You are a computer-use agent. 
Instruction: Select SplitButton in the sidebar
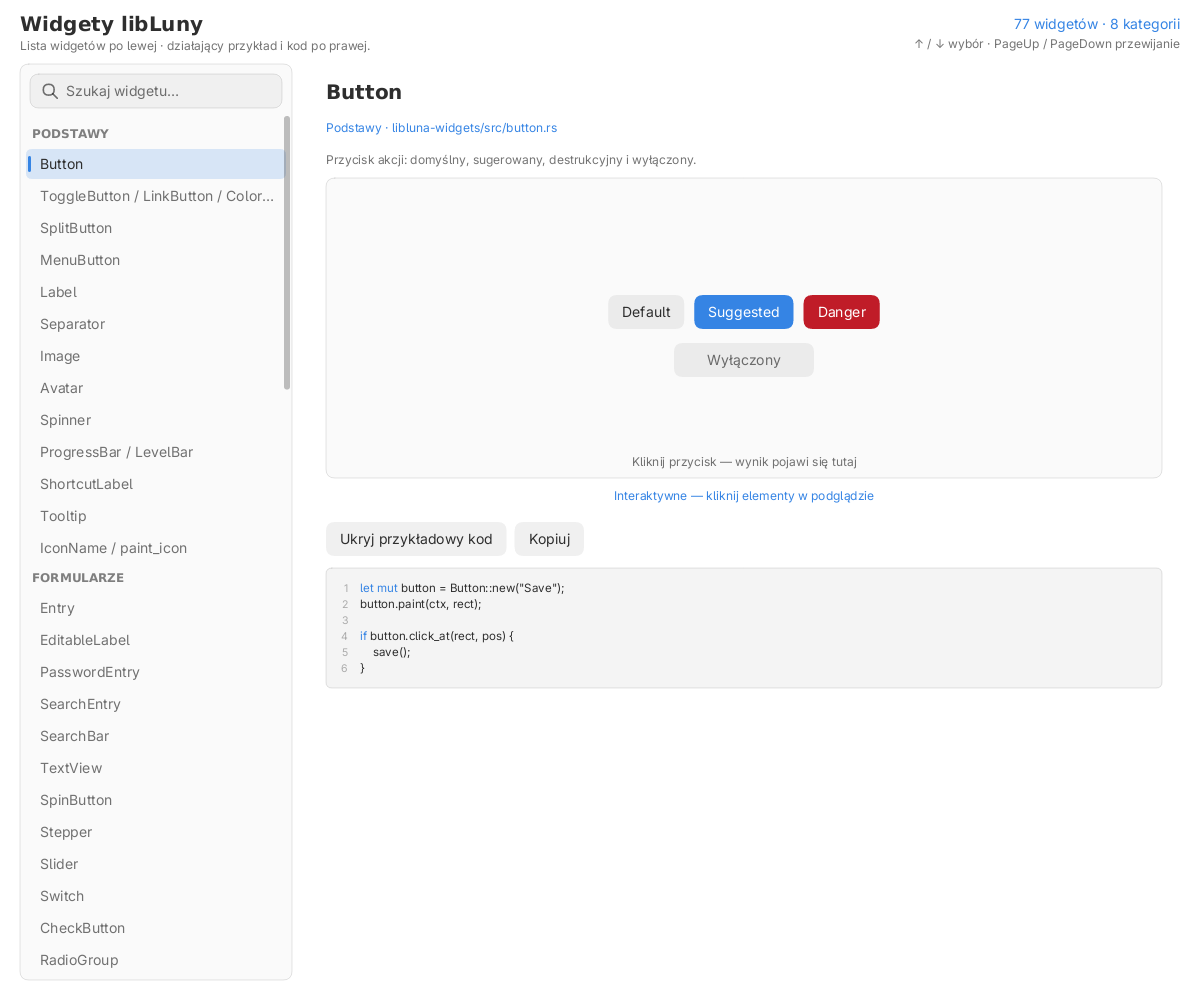(155, 228)
